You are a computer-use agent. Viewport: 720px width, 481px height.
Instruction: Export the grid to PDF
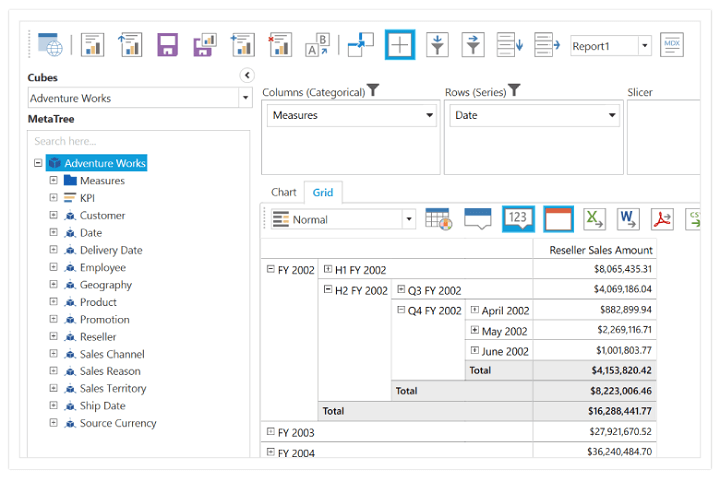[662, 219]
